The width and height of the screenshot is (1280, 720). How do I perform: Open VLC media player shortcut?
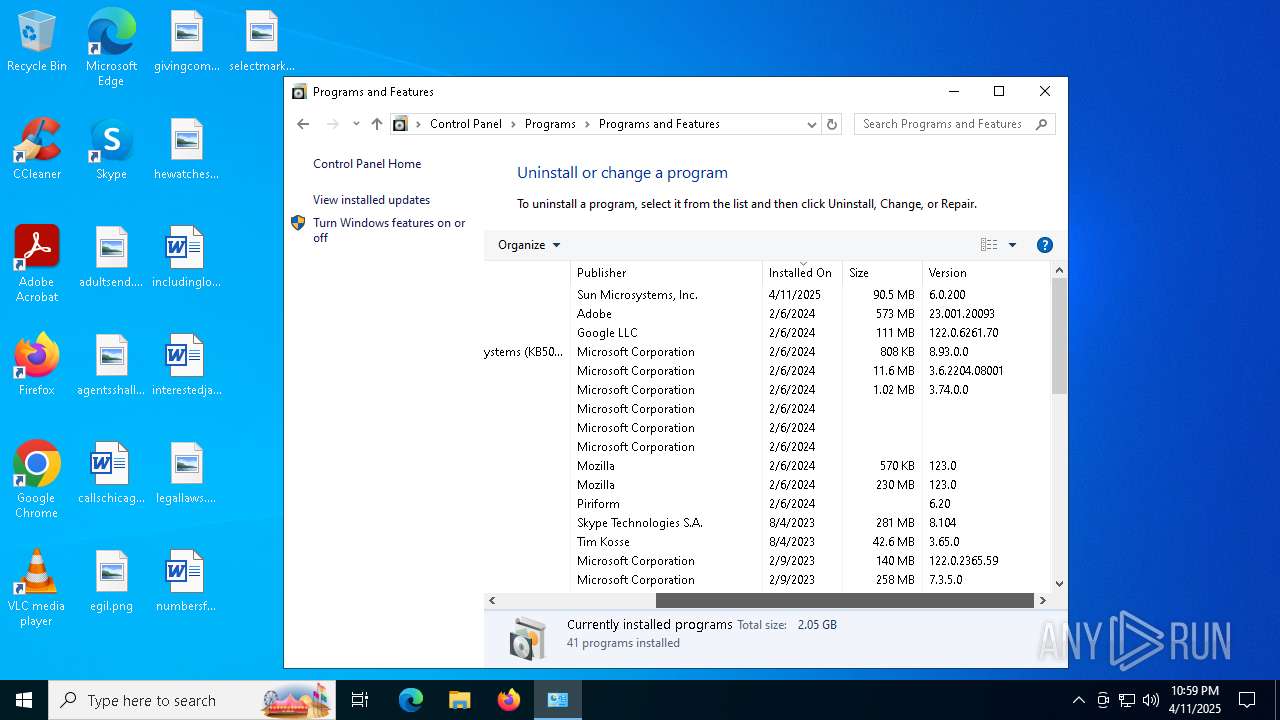(x=37, y=588)
